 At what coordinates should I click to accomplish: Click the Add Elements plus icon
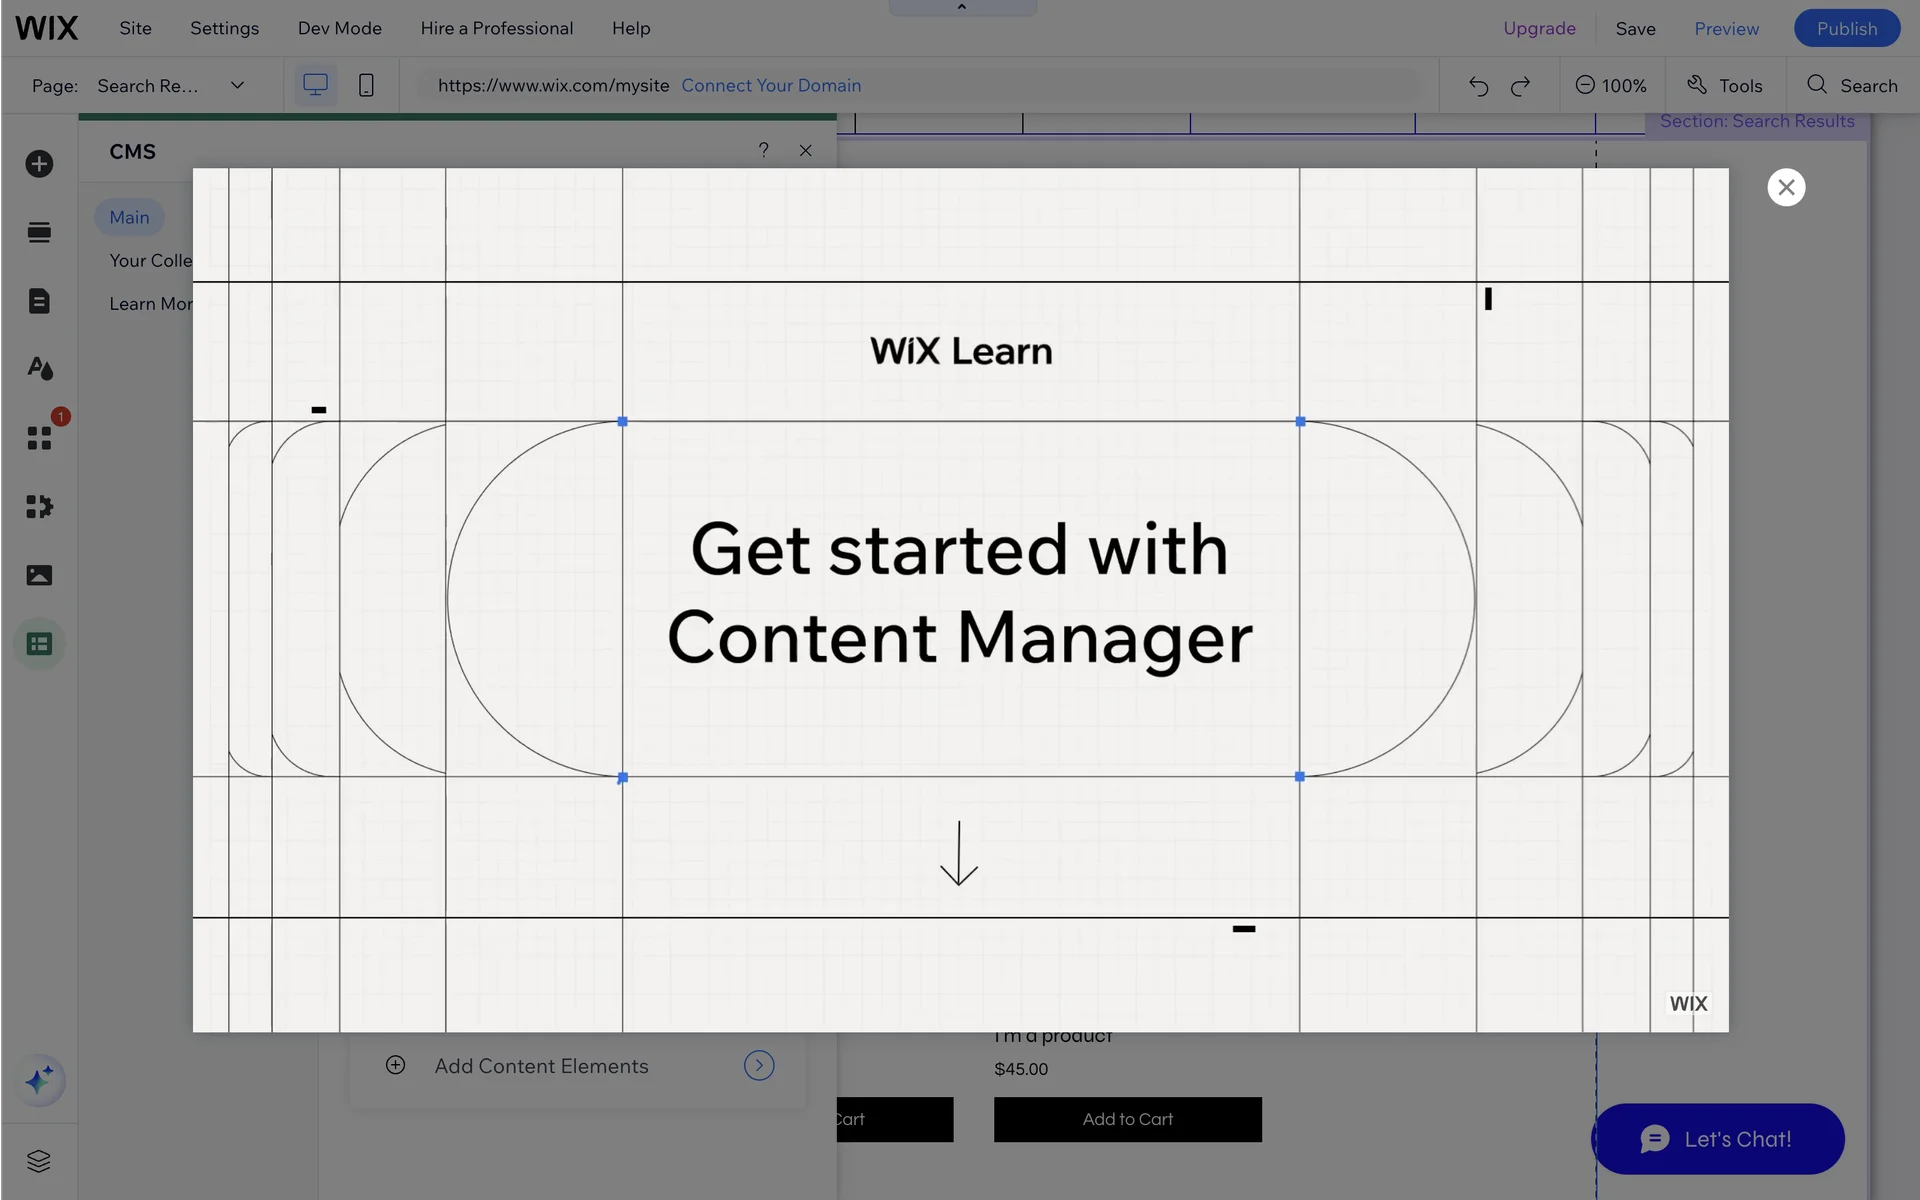(x=39, y=164)
